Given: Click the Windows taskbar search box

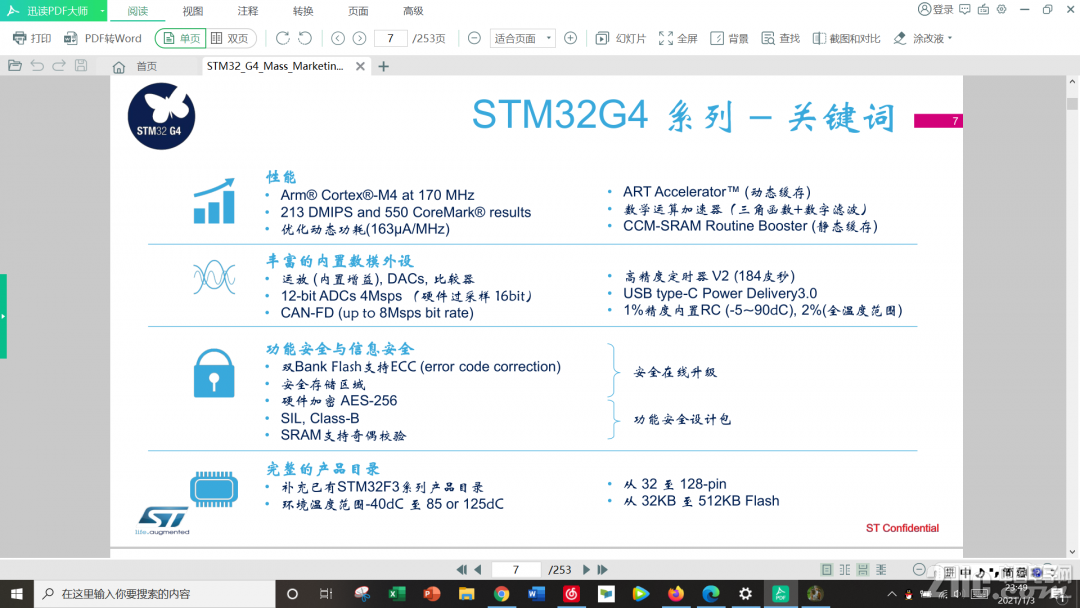Looking at the screenshot, I should coord(154,594).
